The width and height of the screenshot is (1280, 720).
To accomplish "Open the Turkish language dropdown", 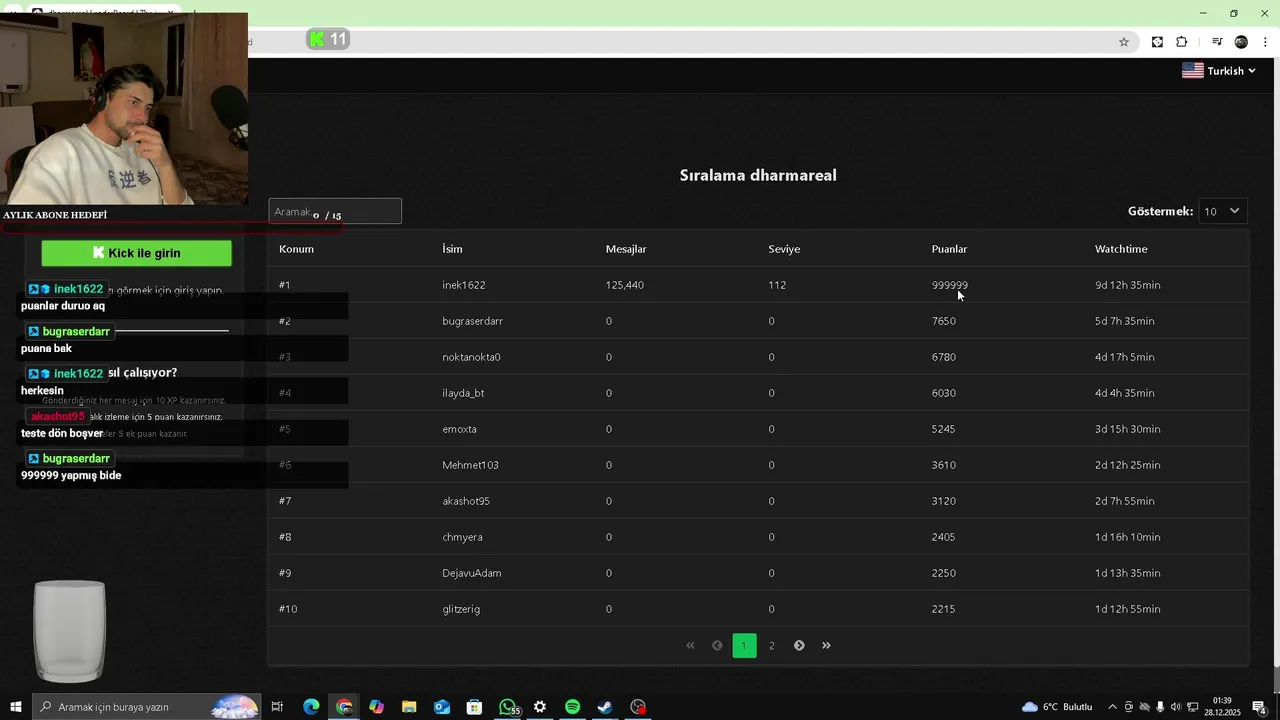I will (1219, 71).
